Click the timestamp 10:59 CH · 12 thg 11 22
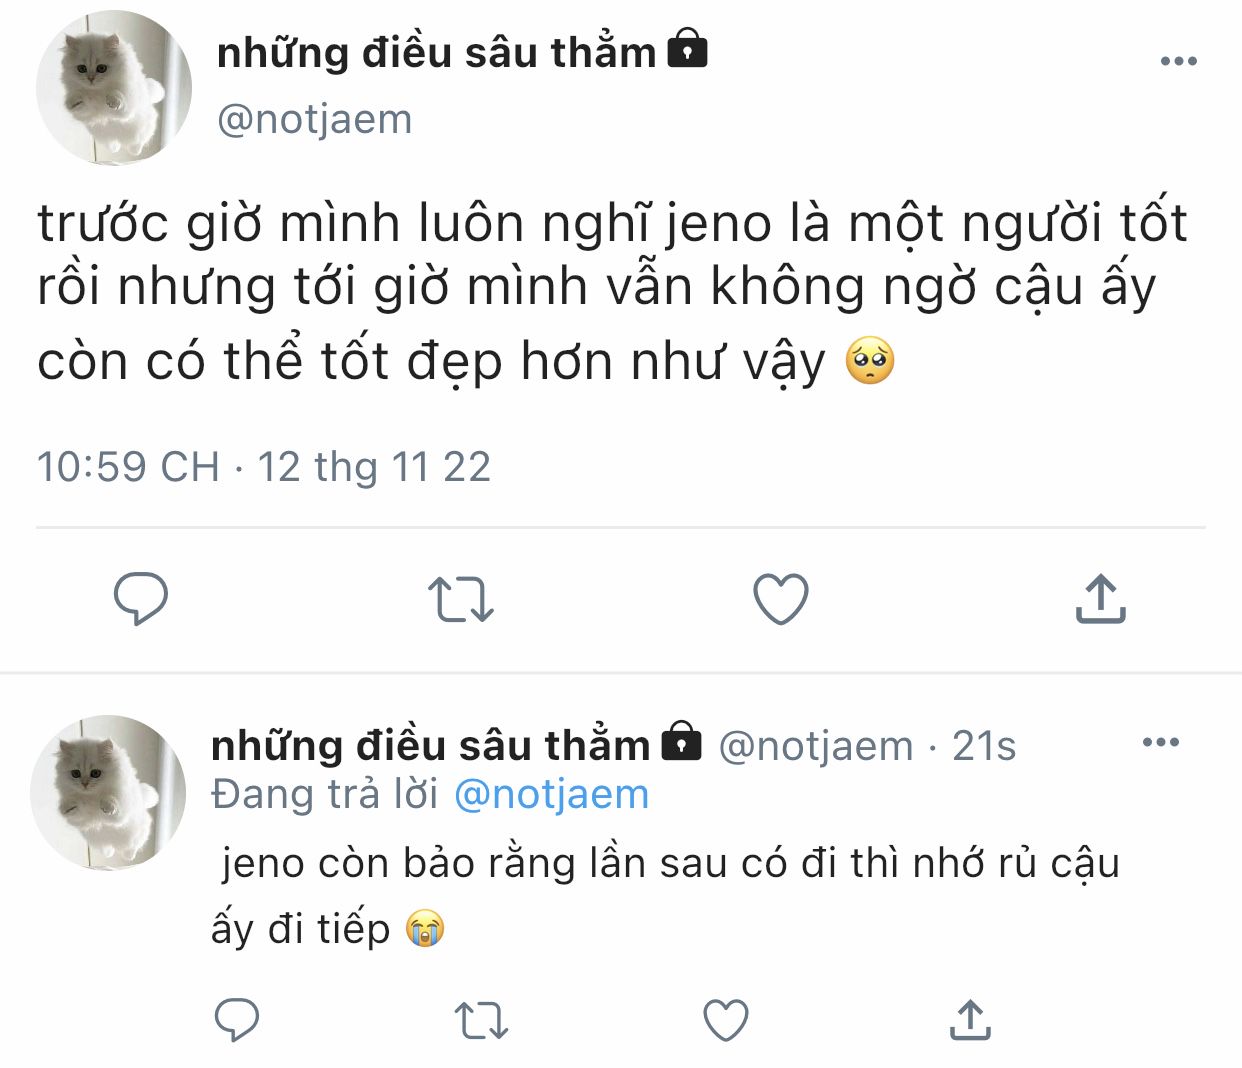Viewport: 1242px width, 1068px height. (264, 467)
